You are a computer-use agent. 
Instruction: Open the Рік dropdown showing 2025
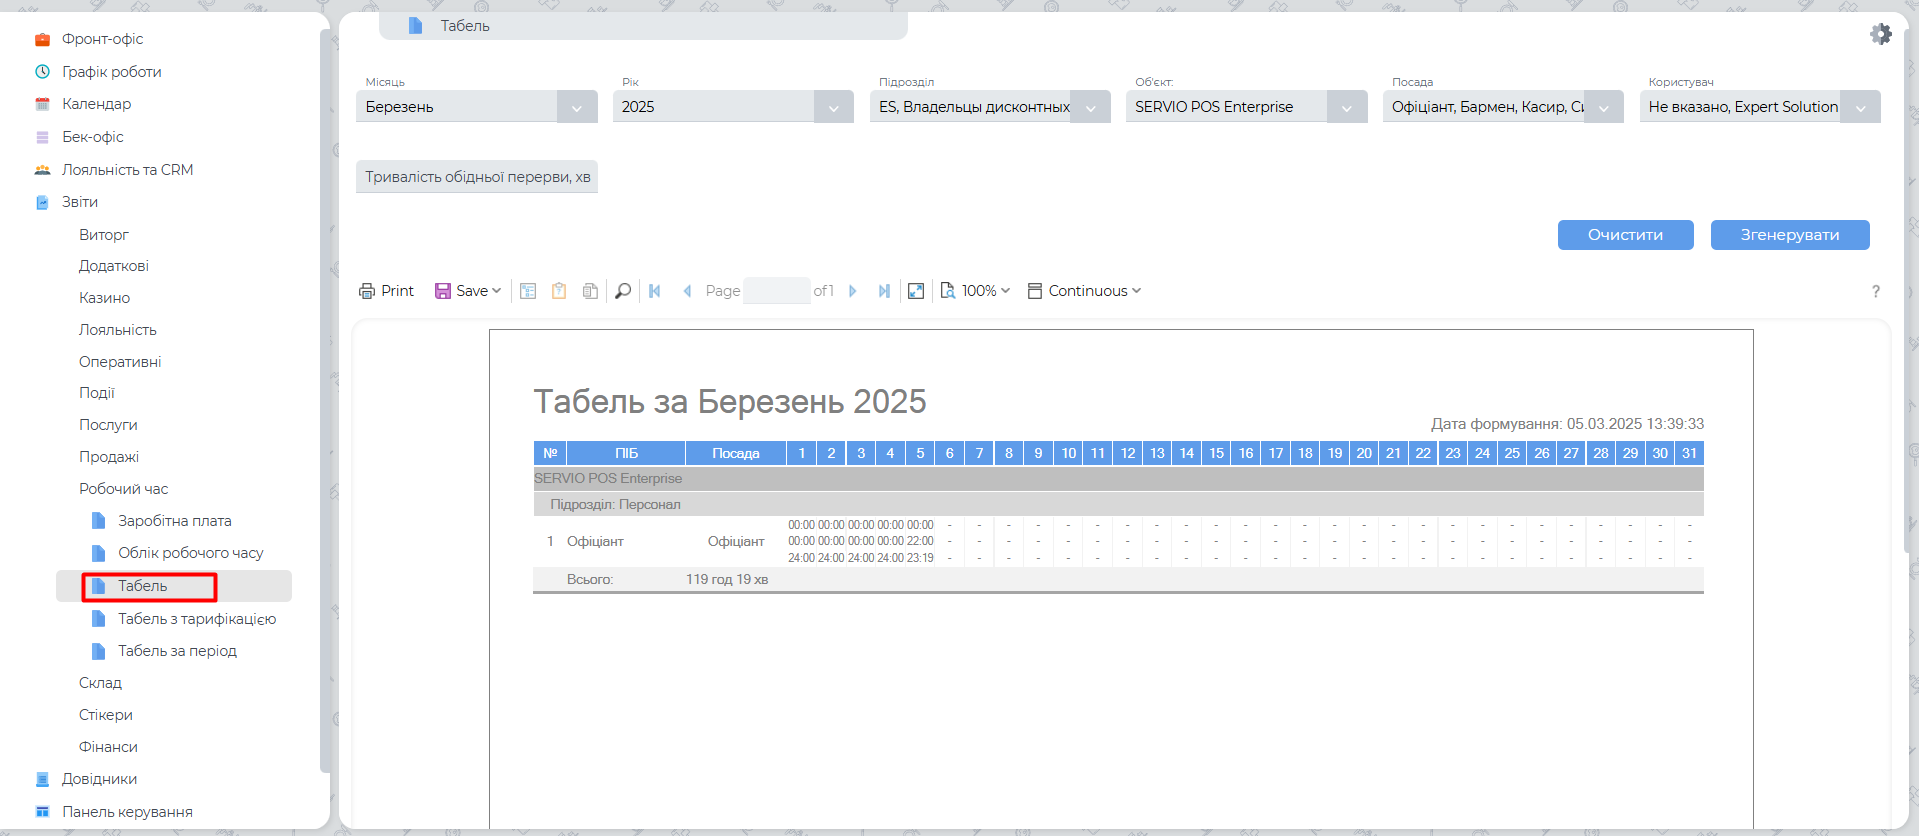tap(832, 107)
